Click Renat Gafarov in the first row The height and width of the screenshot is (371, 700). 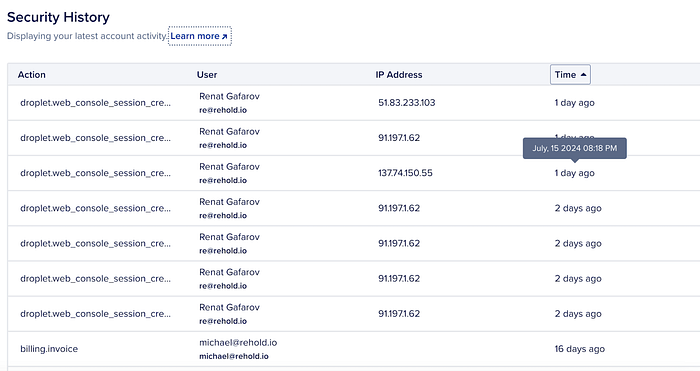(x=229, y=96)
